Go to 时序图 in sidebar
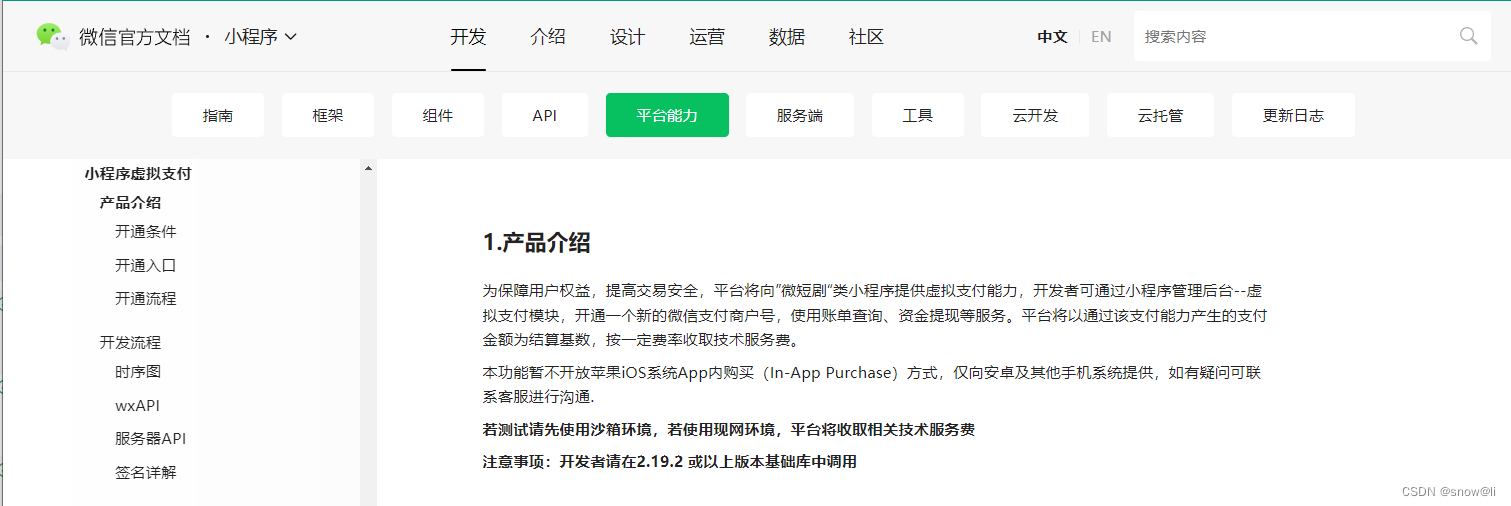Screen dimensions: 1511x506 [x=138, y=371]
